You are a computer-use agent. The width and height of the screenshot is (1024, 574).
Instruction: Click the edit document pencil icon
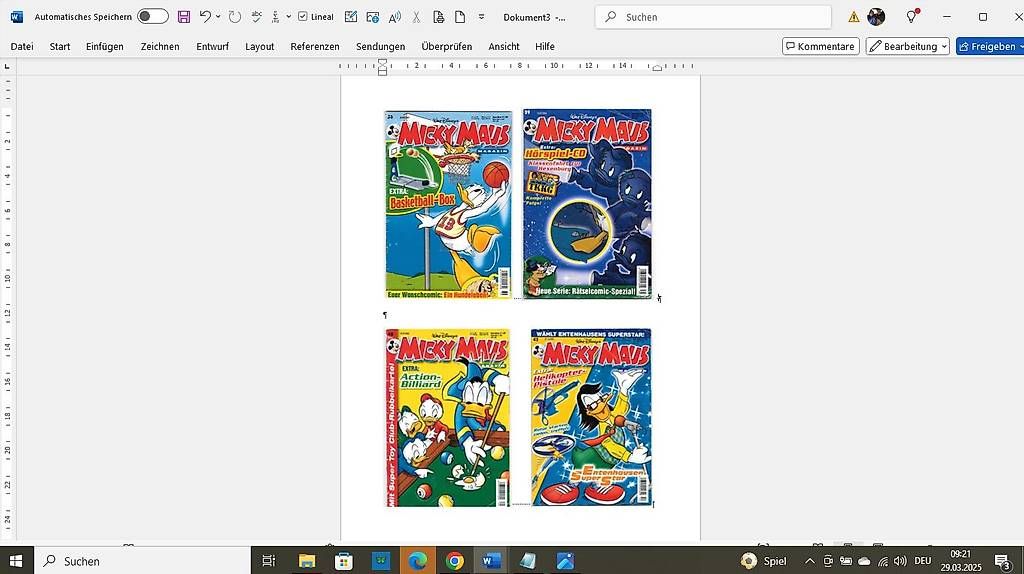351,17
